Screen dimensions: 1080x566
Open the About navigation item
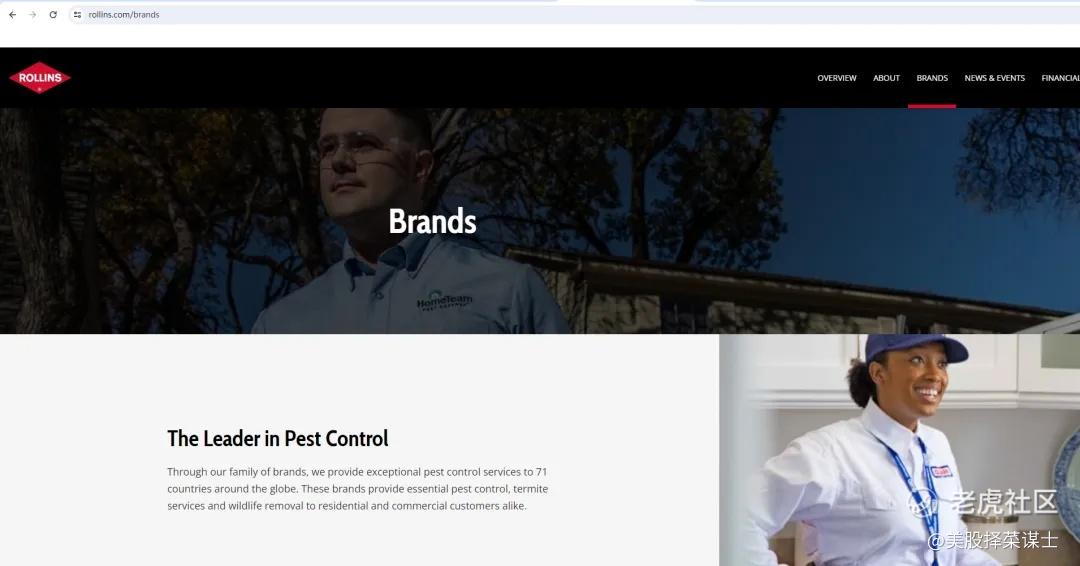pos(886,78)
